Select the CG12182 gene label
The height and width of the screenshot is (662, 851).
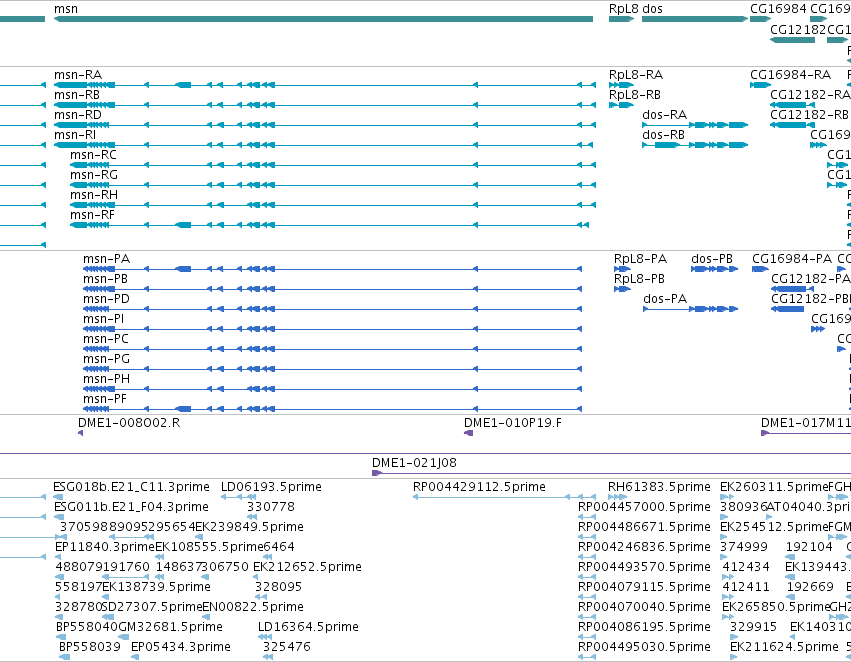coord(798,29)
